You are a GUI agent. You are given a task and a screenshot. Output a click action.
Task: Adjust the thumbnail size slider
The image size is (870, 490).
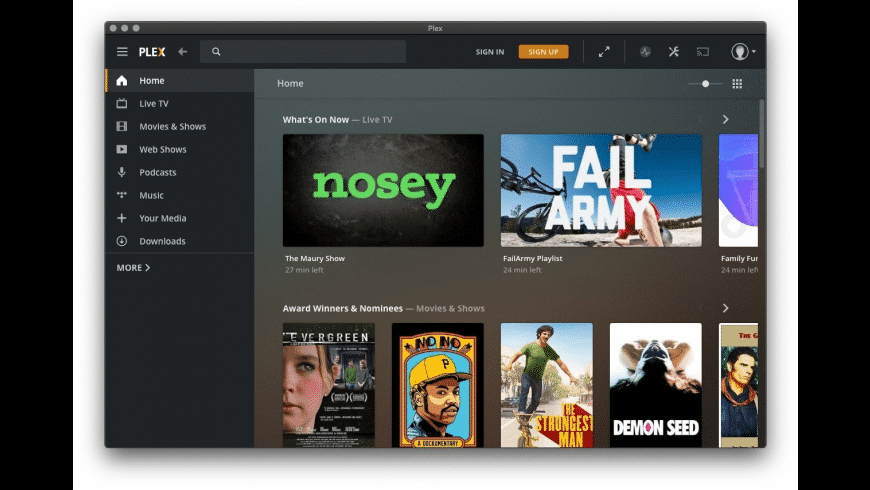[705, 84]
